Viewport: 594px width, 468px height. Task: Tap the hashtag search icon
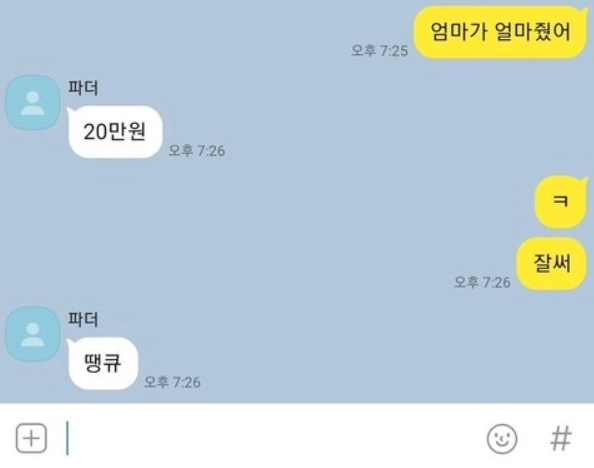click(561, 438)
